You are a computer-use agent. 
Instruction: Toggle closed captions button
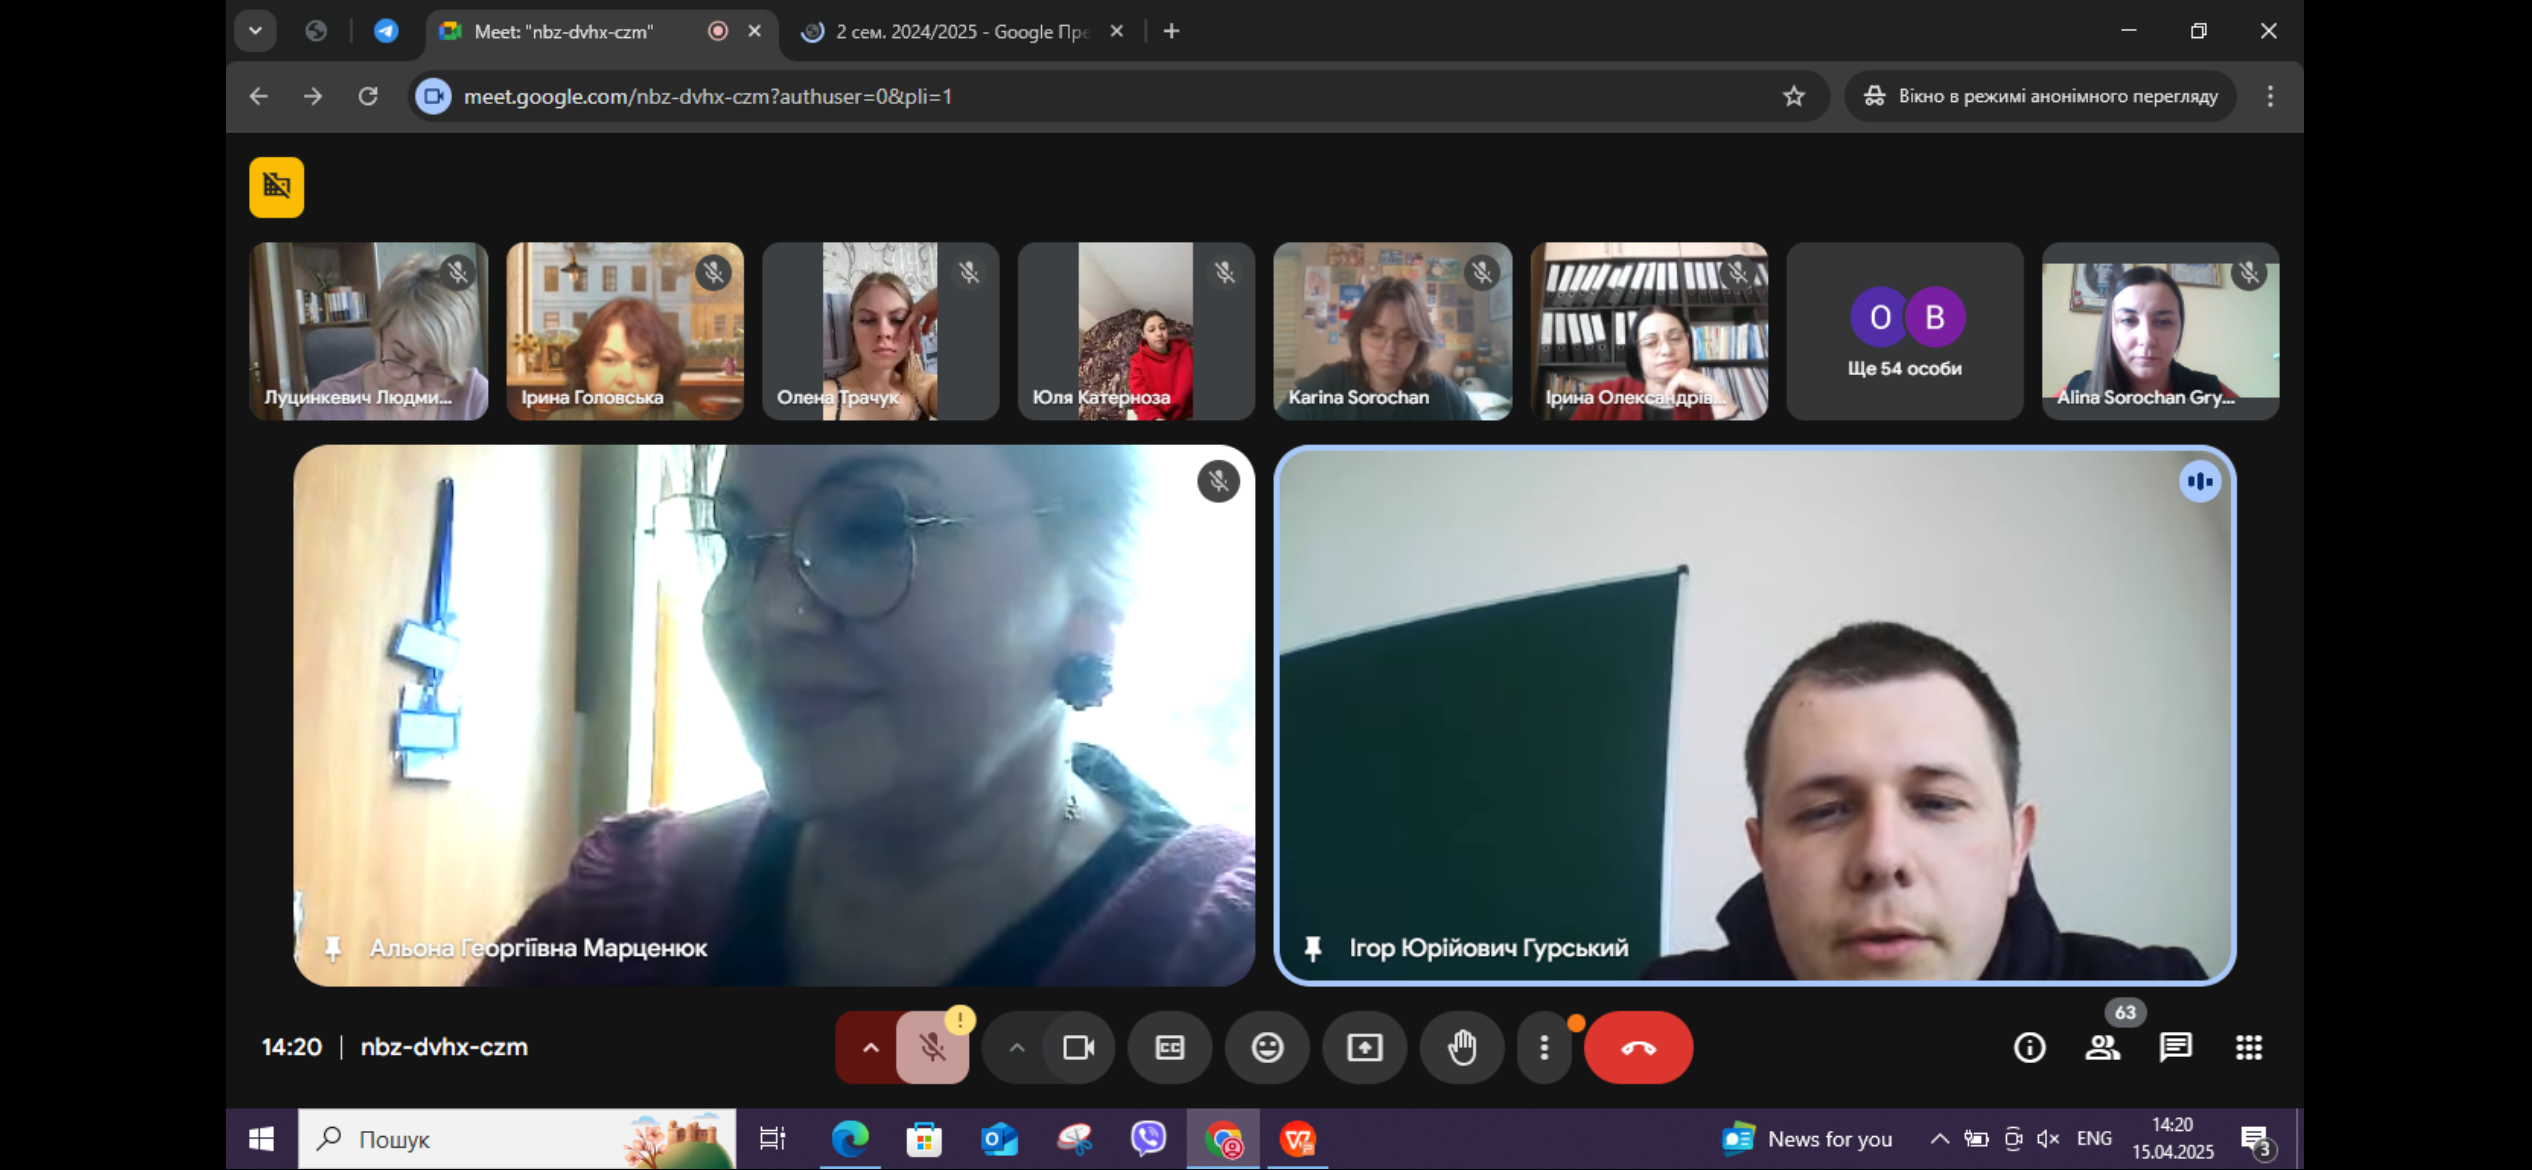coord(1169,1047)
